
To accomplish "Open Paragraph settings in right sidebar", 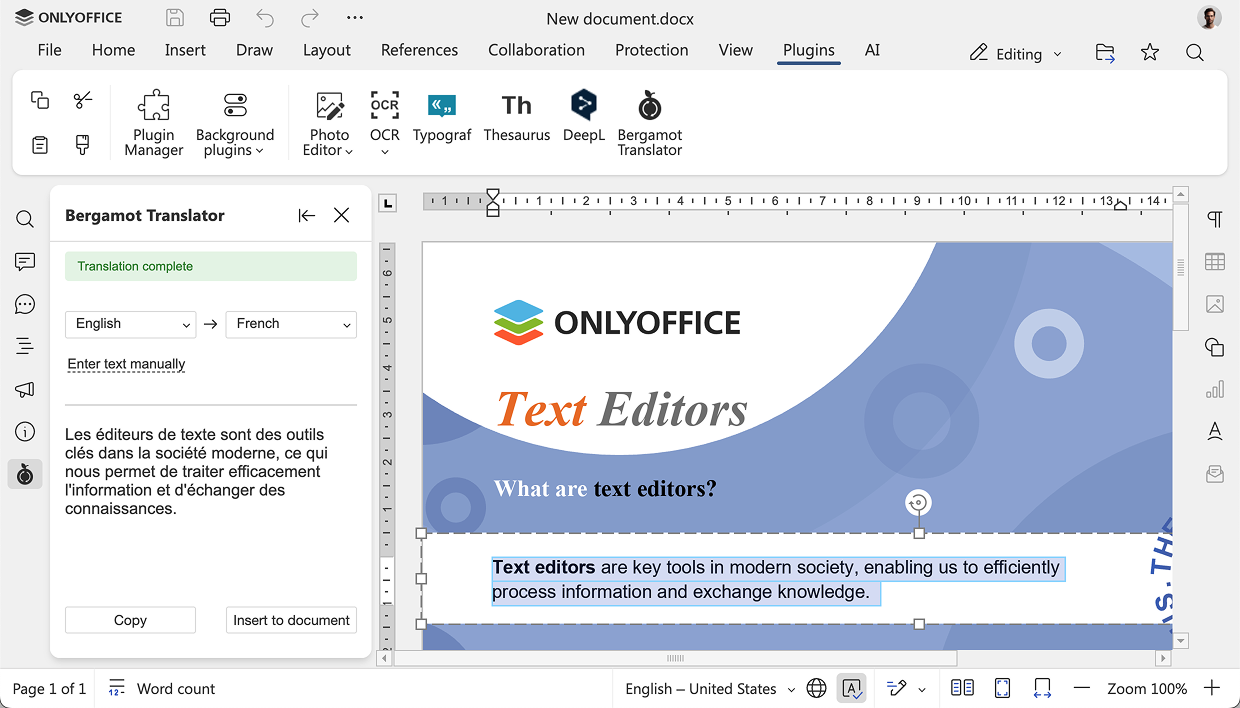I will [1215, 219].
